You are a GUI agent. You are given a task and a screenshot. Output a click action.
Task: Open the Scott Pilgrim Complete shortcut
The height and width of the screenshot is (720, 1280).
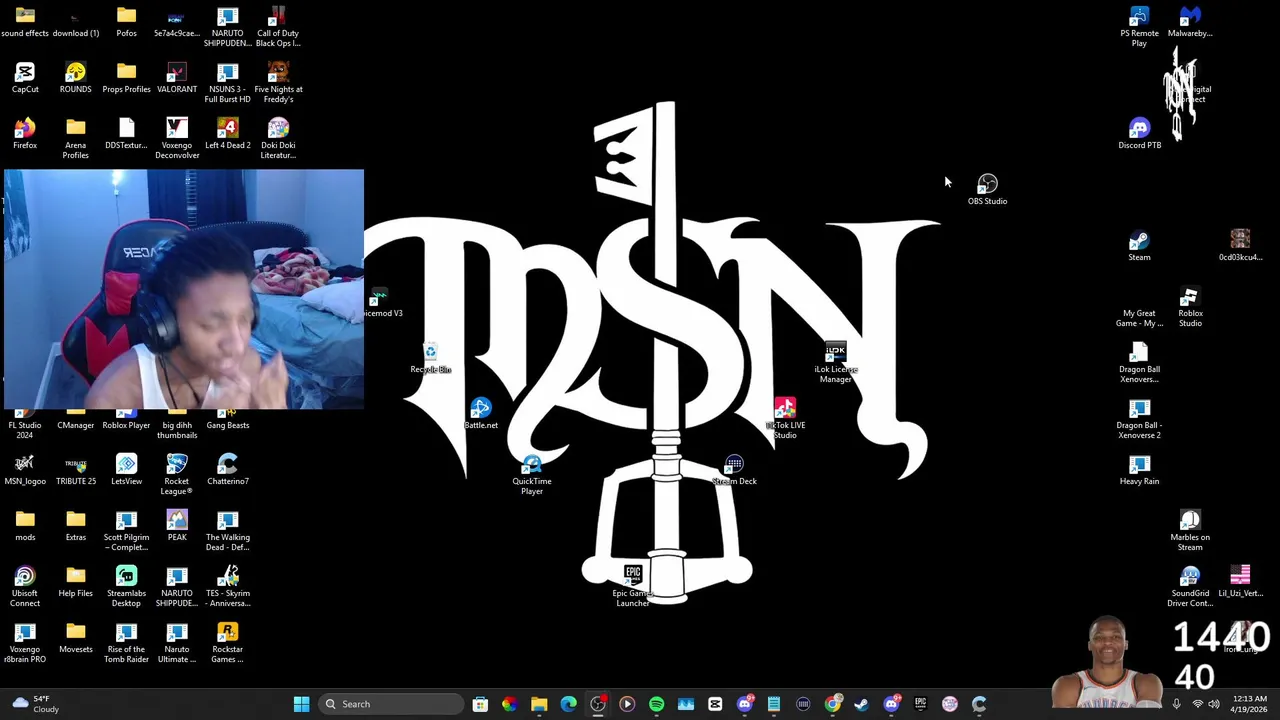[x=126, y=530]
